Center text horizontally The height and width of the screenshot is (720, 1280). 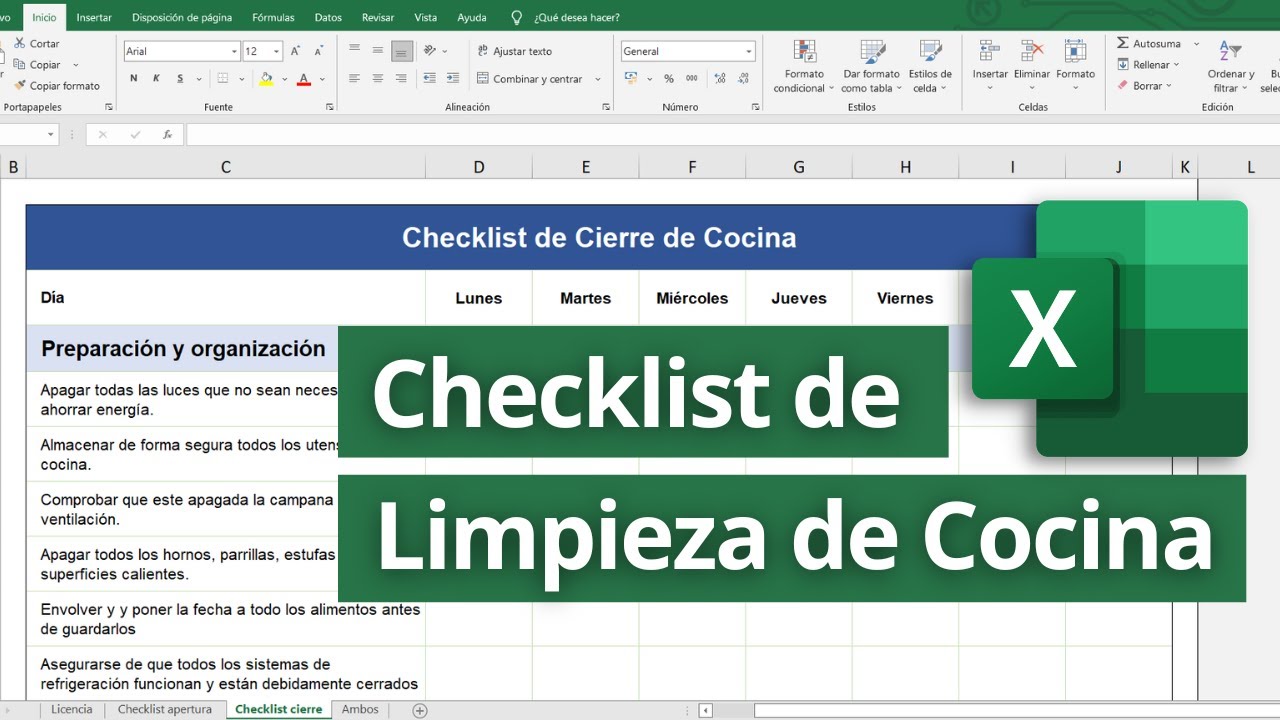pos(378,78)
